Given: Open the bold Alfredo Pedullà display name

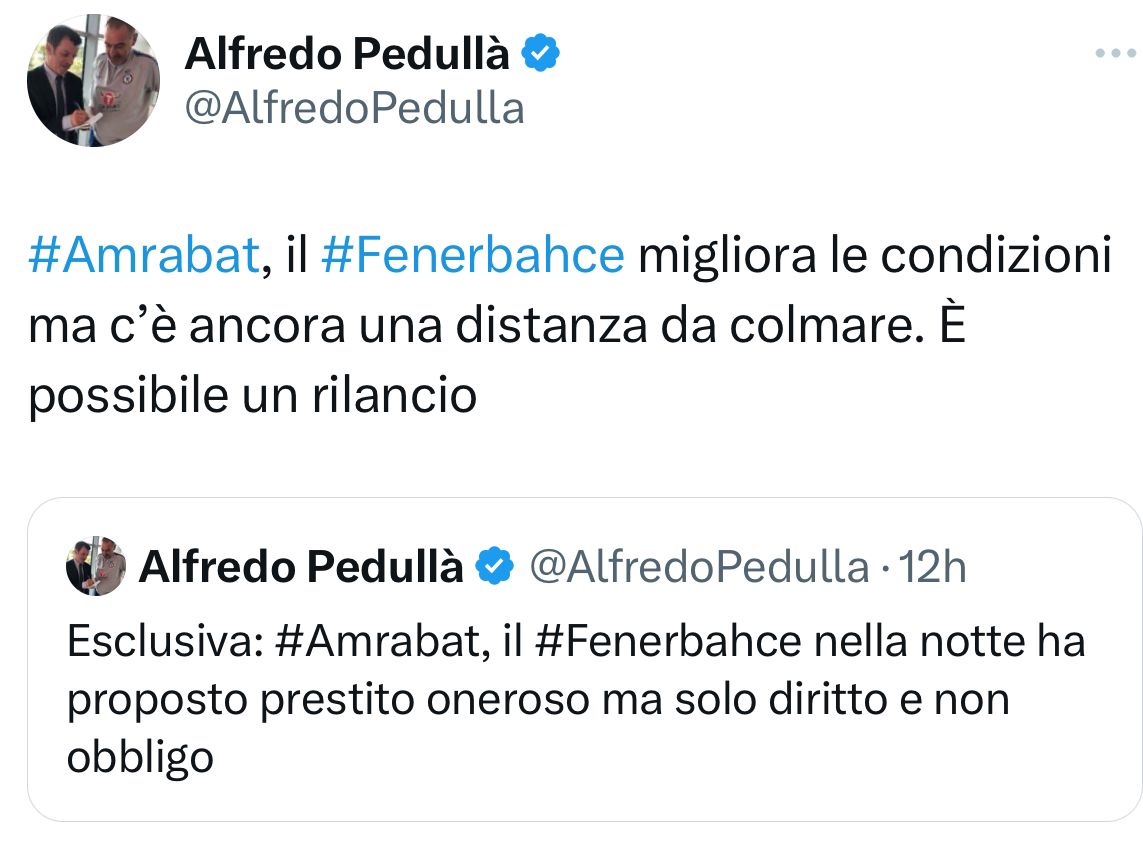Looking at the screenshot, I should [347, 55].
